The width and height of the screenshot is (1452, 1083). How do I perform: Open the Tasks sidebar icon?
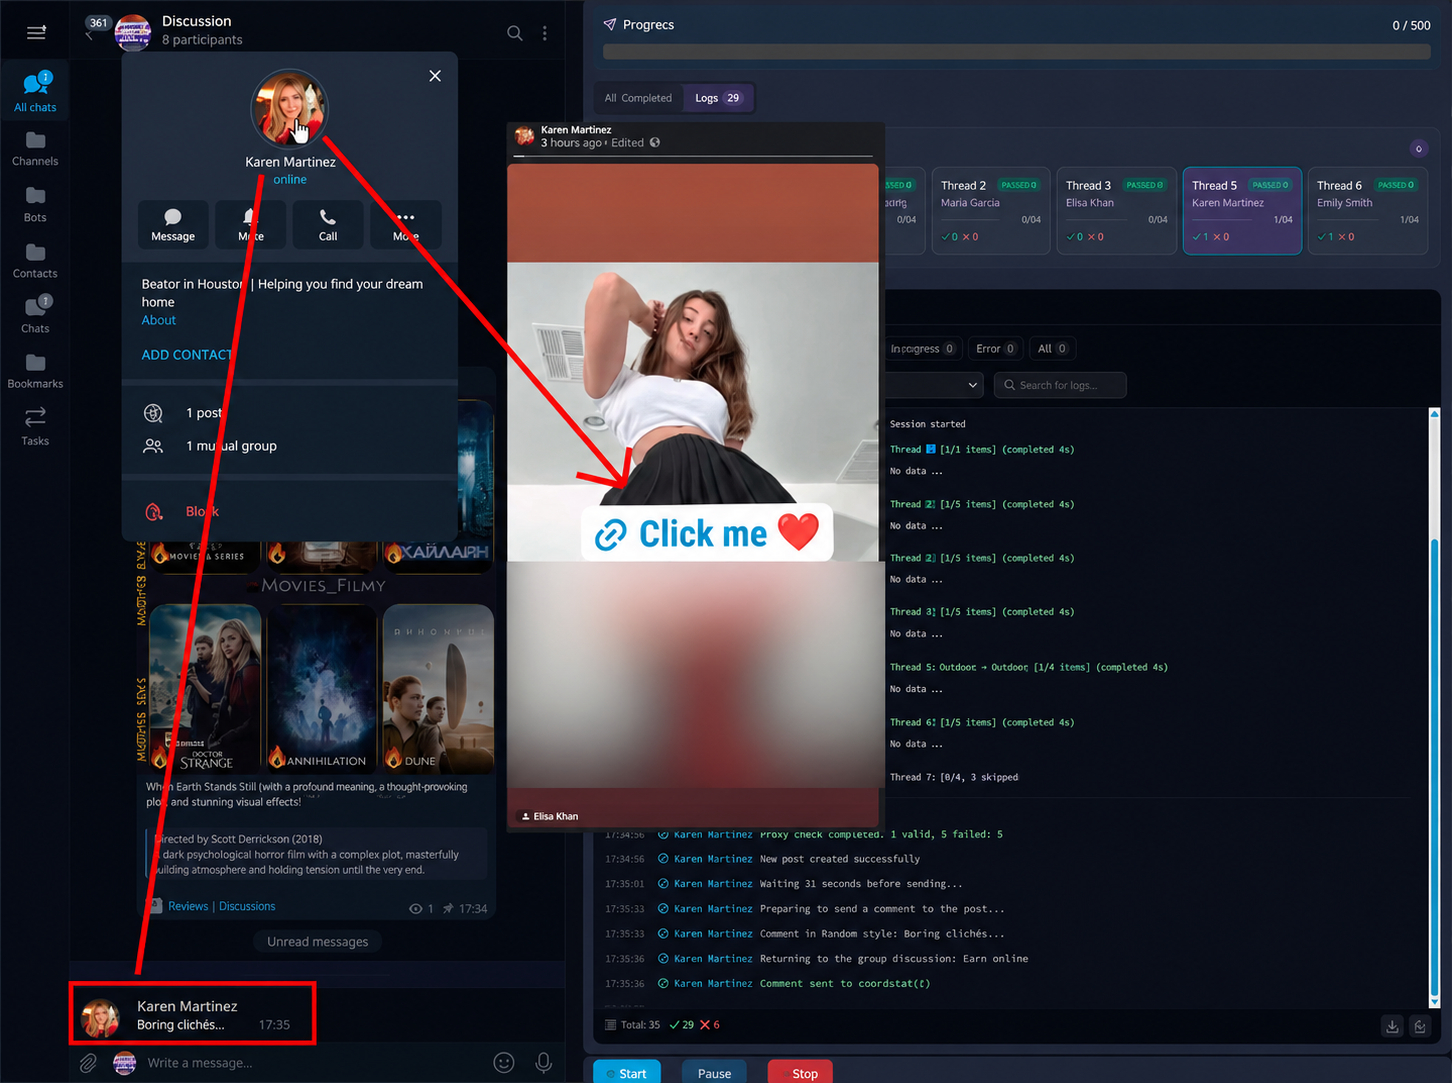click(x=35, y=426)
